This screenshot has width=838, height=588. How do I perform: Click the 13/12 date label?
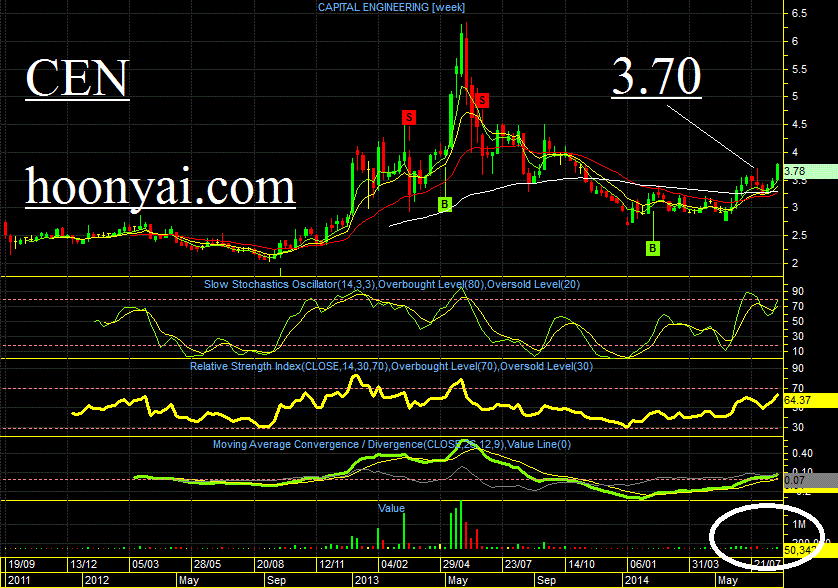[84, 564]
